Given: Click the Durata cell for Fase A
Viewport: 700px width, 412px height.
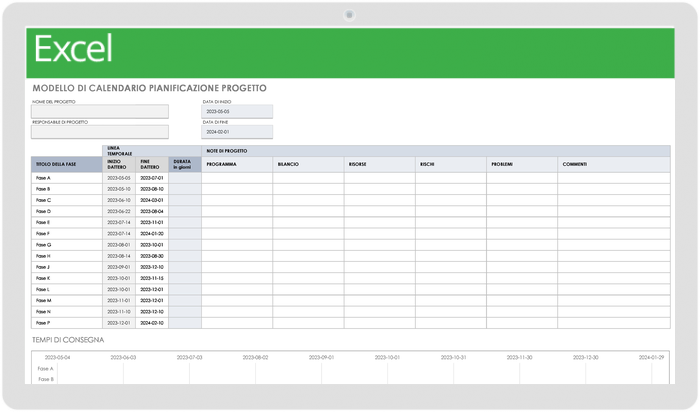Looking at the screenshot, I should click(x=185, y=178).
